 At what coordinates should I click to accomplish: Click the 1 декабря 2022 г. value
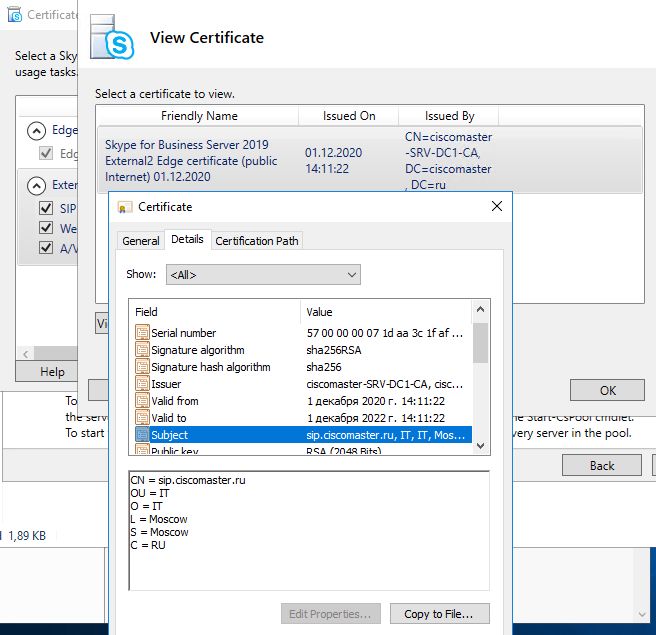click(375, 418)
